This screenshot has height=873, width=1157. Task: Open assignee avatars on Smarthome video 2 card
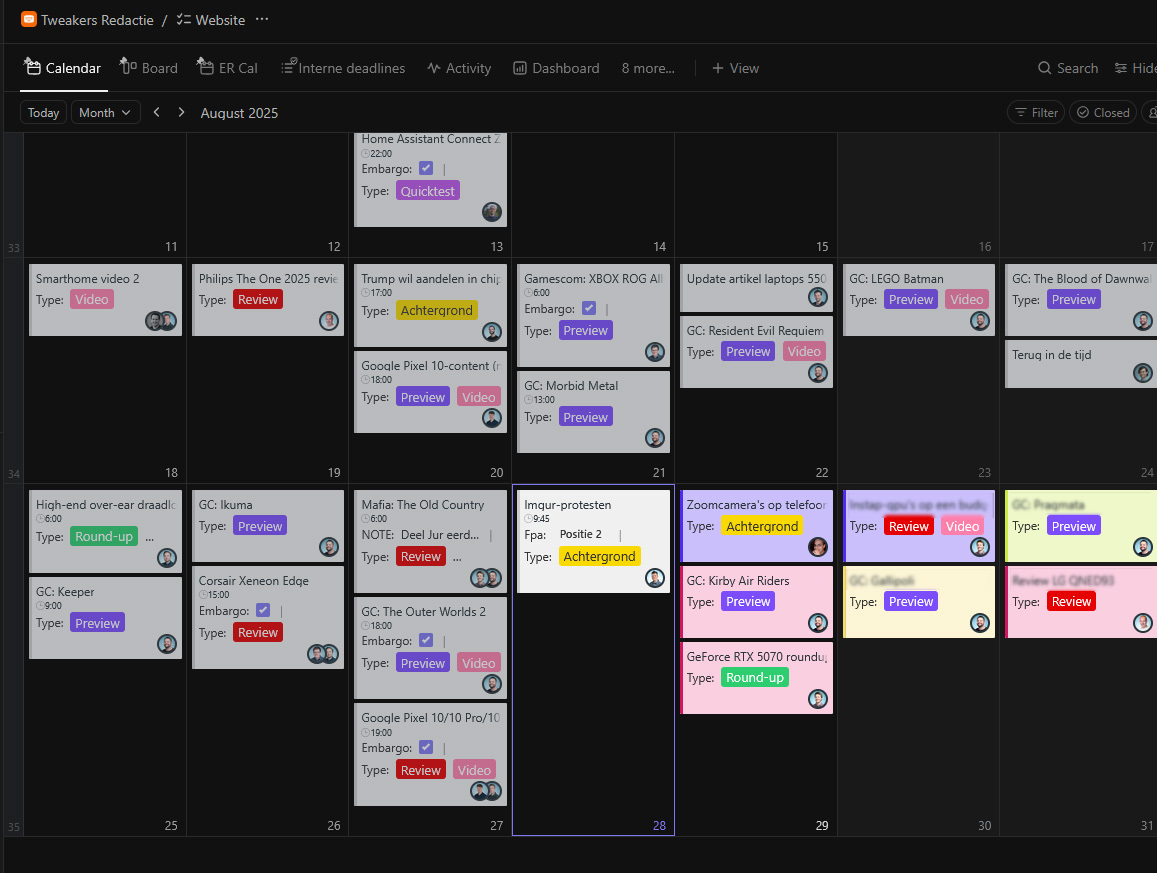161,321
